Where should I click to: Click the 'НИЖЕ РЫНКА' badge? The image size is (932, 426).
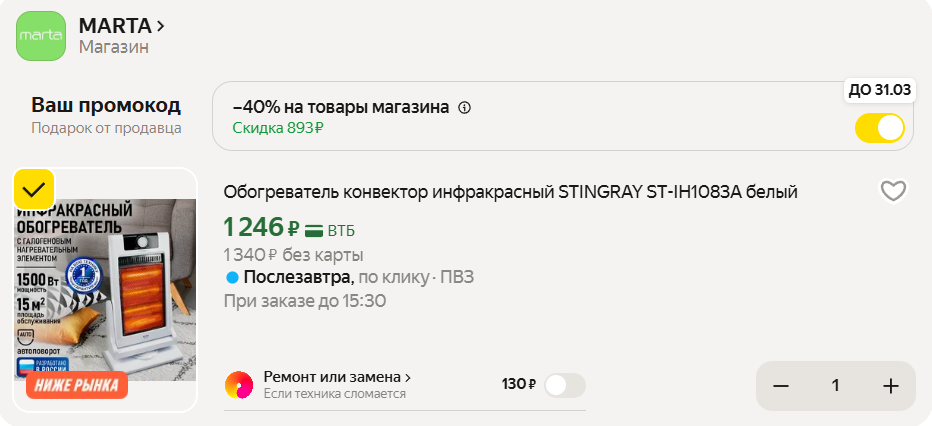(x=78, y=384)
